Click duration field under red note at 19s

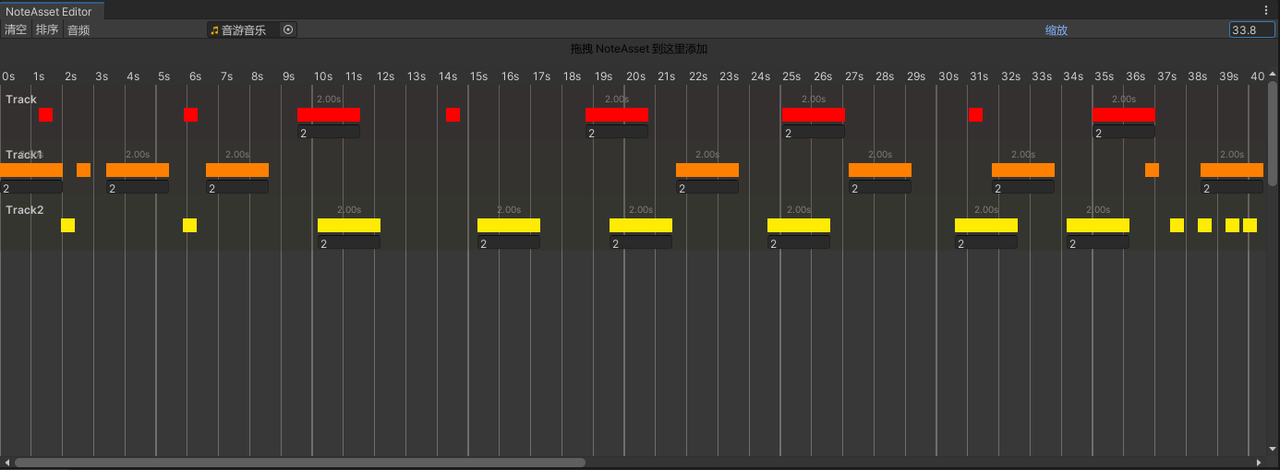pyautogui.click(x=616, y=132)
